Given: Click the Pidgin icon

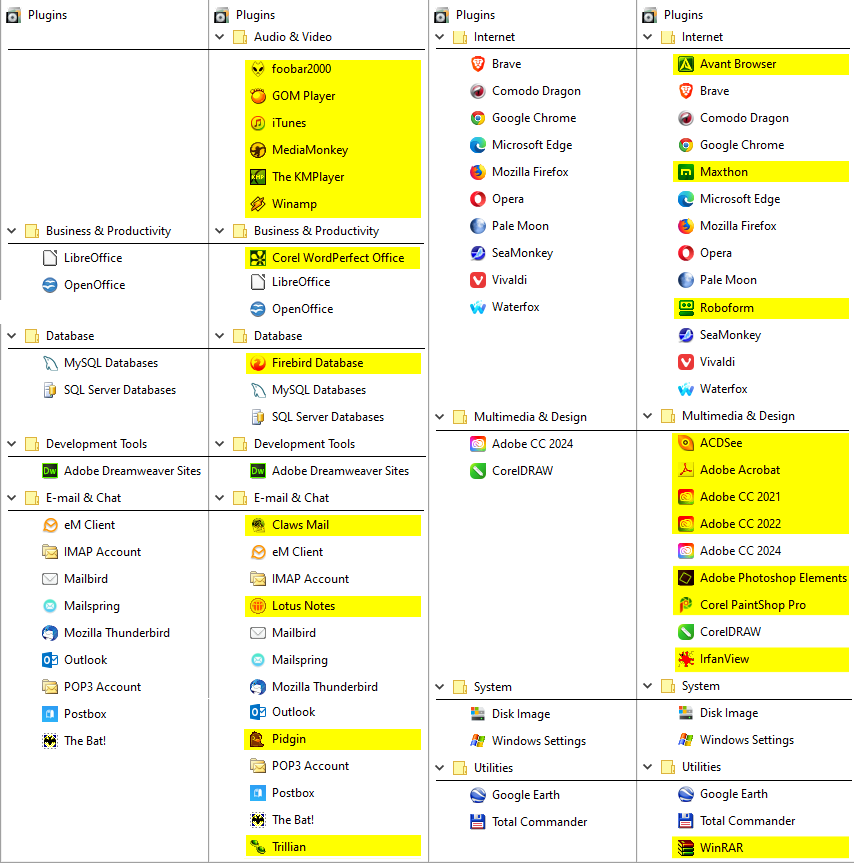Looking at the screenshot, I should pos(258,739).
